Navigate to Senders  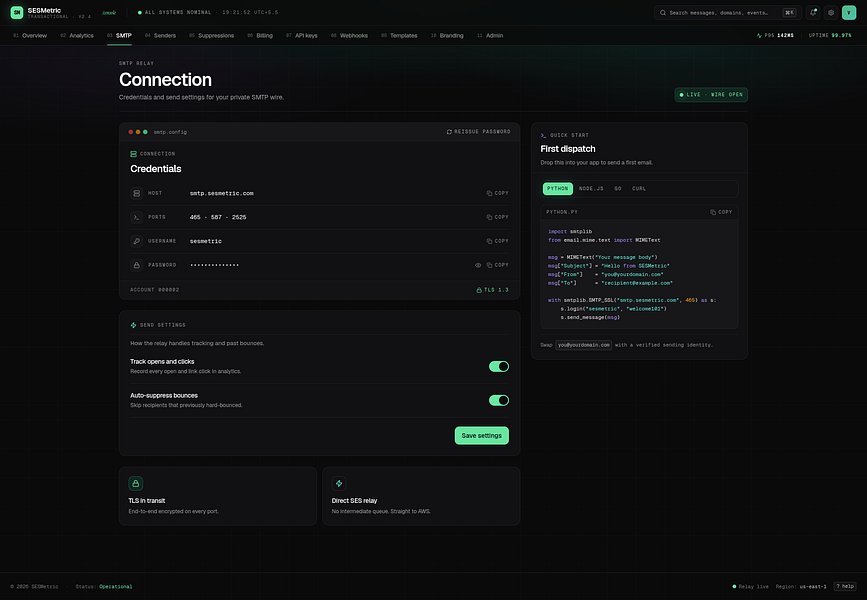click(160, 35)
